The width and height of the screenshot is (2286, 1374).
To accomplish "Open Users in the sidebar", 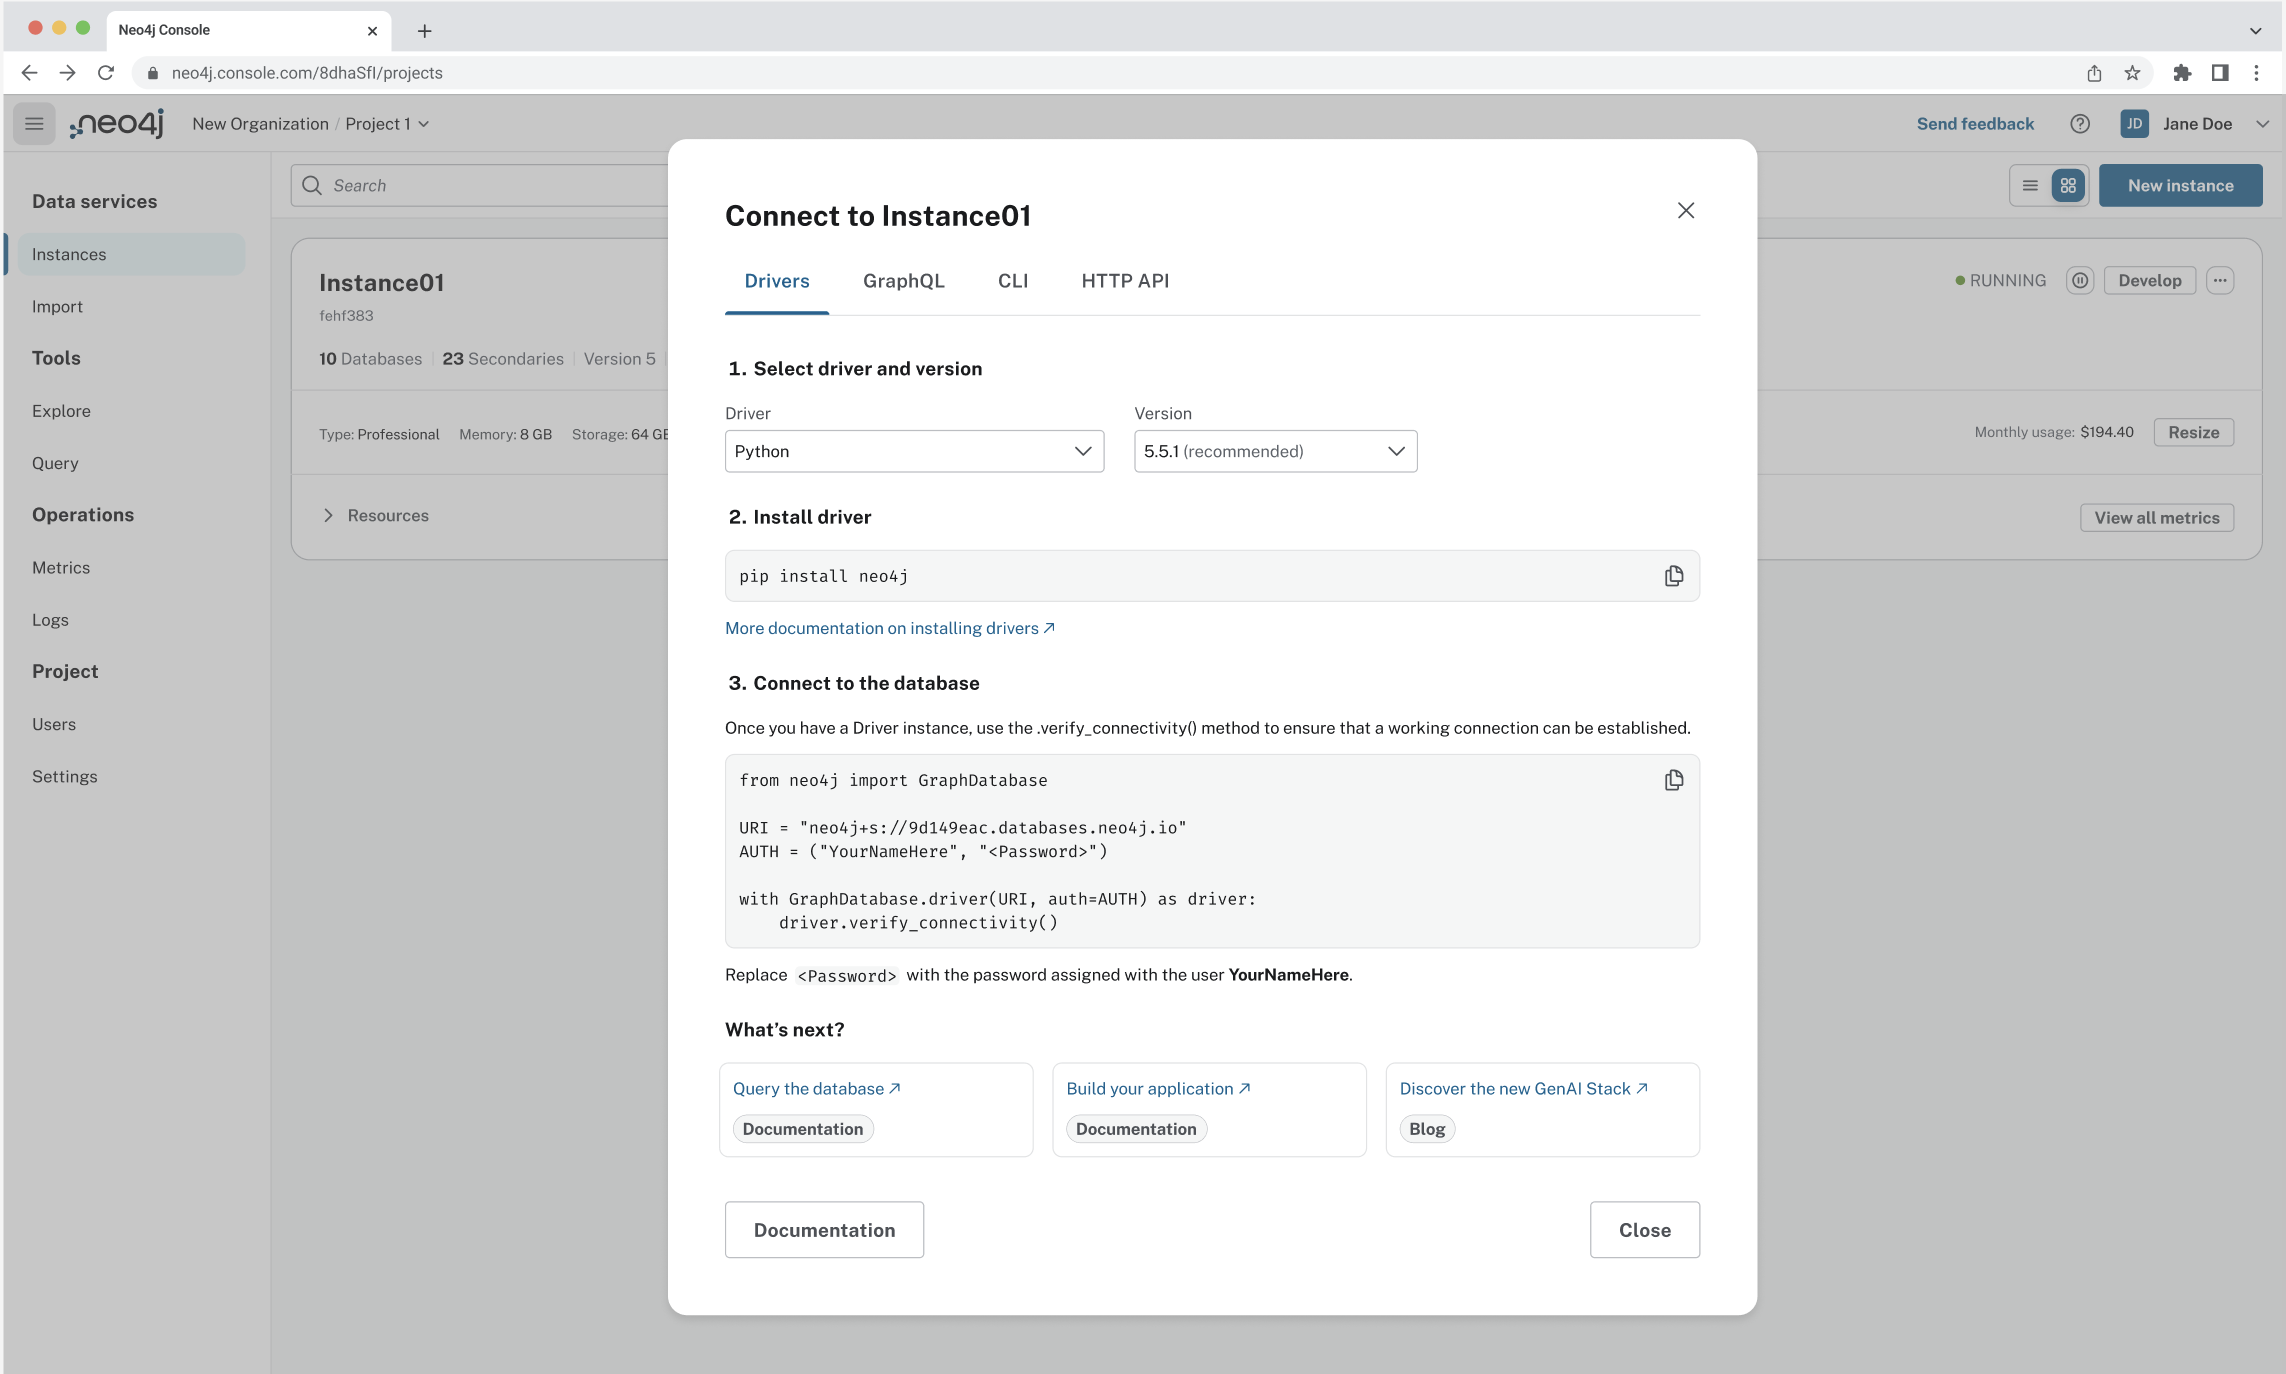I will pos(54,724).
